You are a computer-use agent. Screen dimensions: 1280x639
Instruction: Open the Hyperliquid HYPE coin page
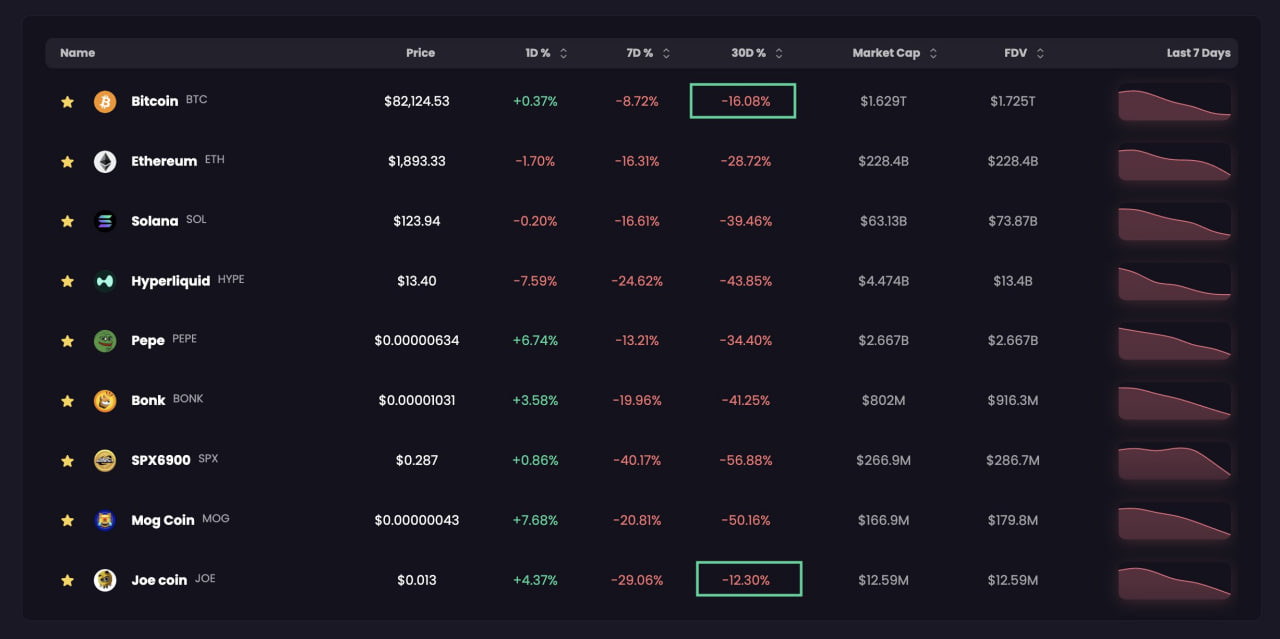click(x=187, y=281)
